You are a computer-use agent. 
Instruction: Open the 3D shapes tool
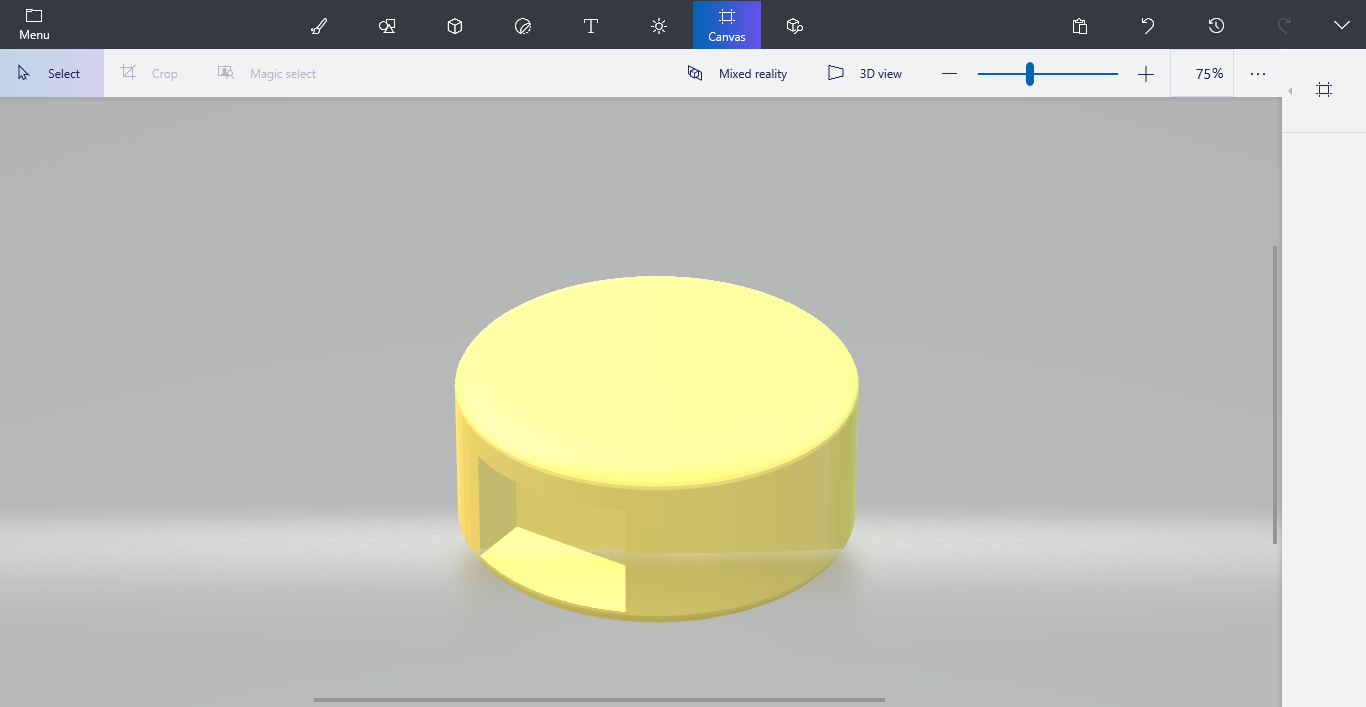click(454, 24)
